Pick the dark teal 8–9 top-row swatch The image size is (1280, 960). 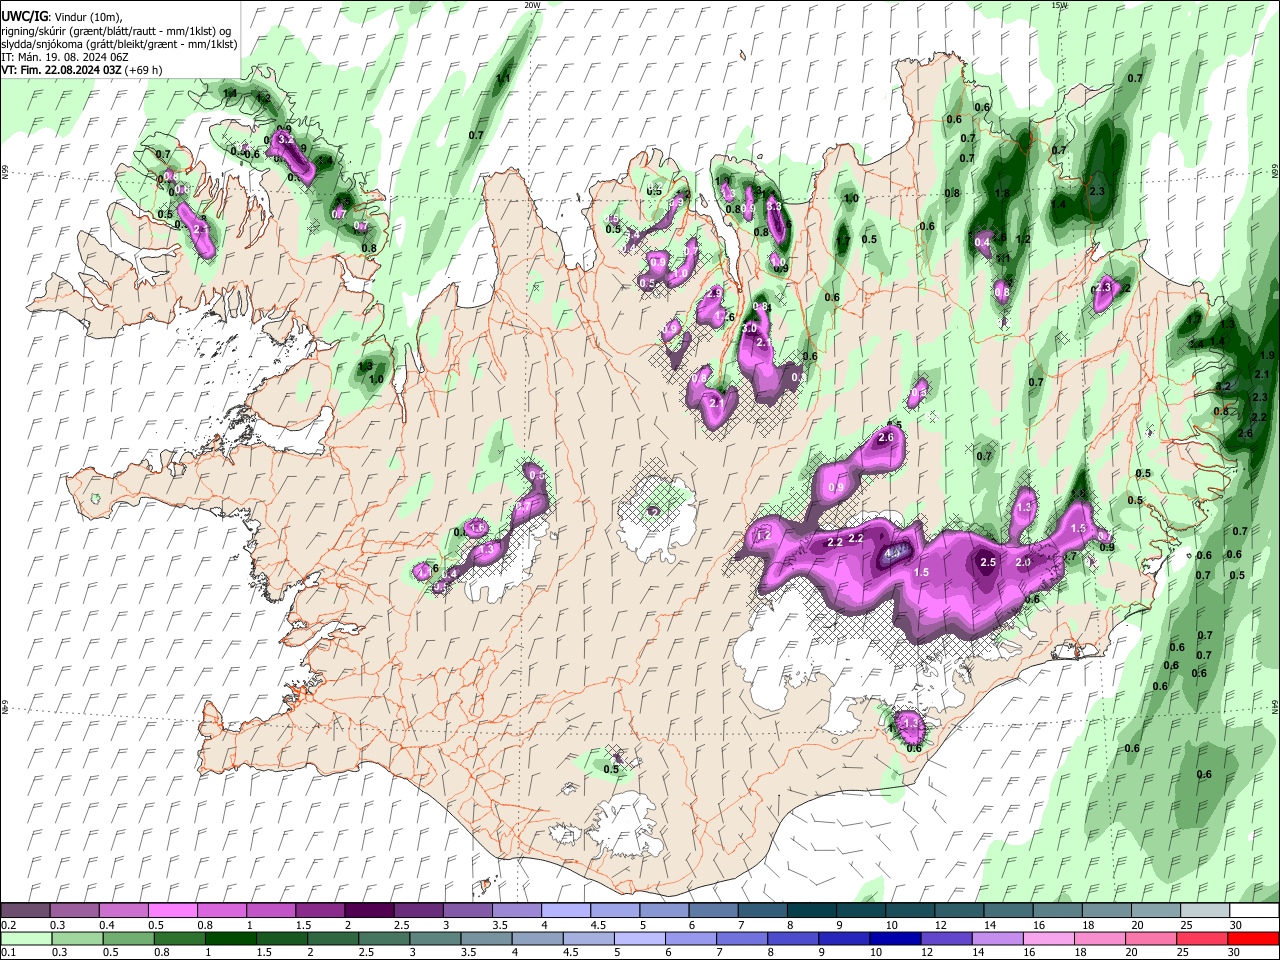[810, 911]
